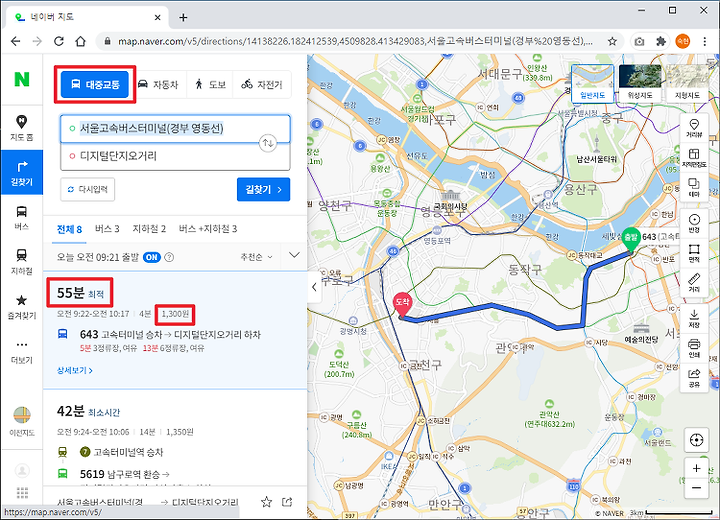Center map on current location
Viewport: 720px width, 520px height.
click(x=696, y=440)
